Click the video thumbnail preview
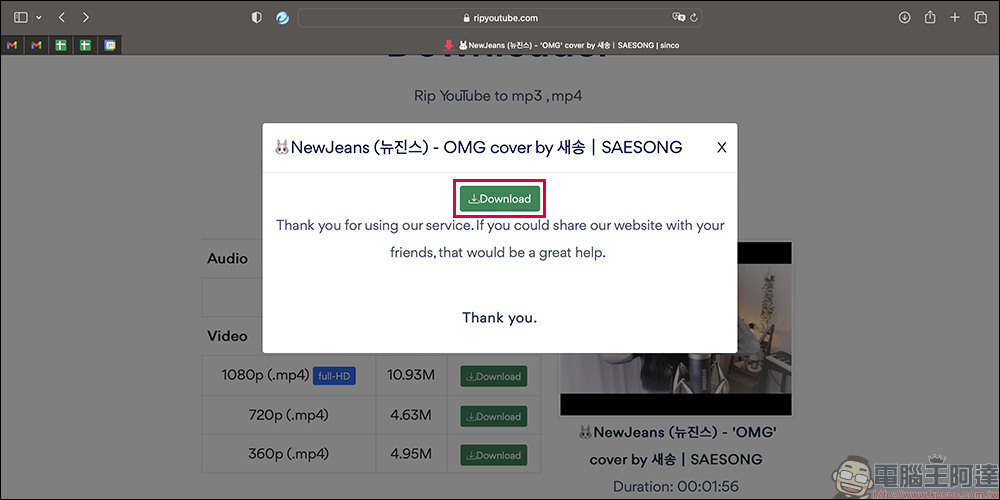This screenshot has width=1000, height=500. coord(676,328)
